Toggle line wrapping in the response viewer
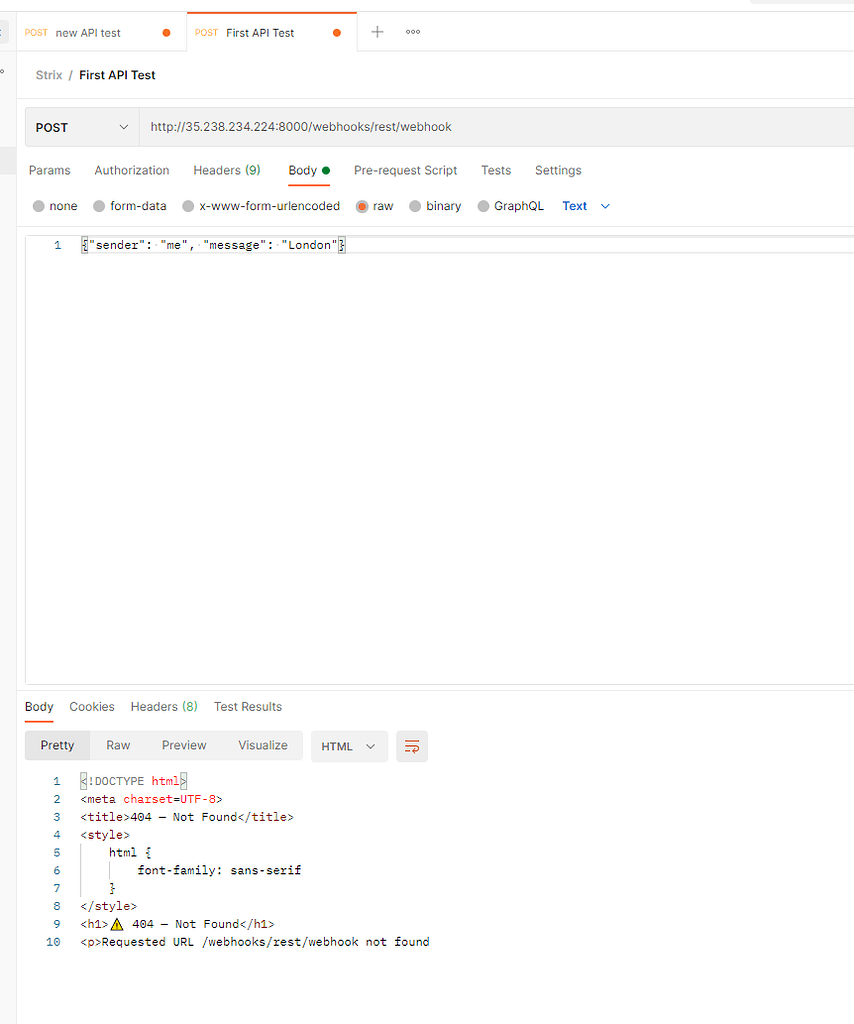Viewport: 854px width, 1024px height. (411, 746)
